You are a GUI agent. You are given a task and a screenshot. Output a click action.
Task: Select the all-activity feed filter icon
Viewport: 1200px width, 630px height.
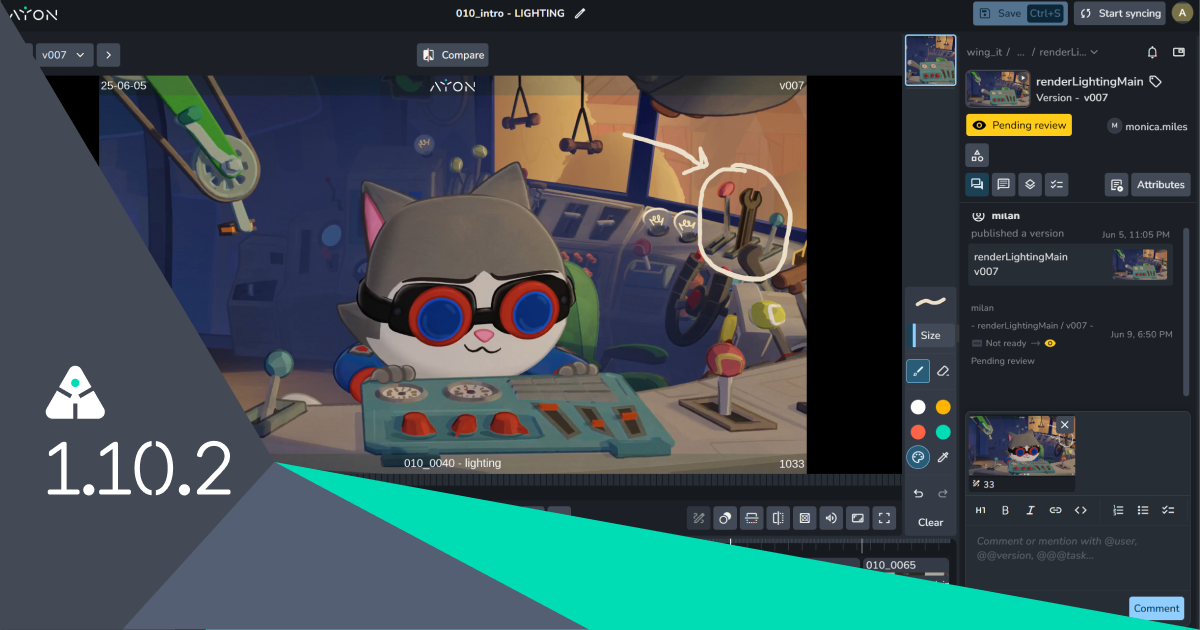click(977, 184)
